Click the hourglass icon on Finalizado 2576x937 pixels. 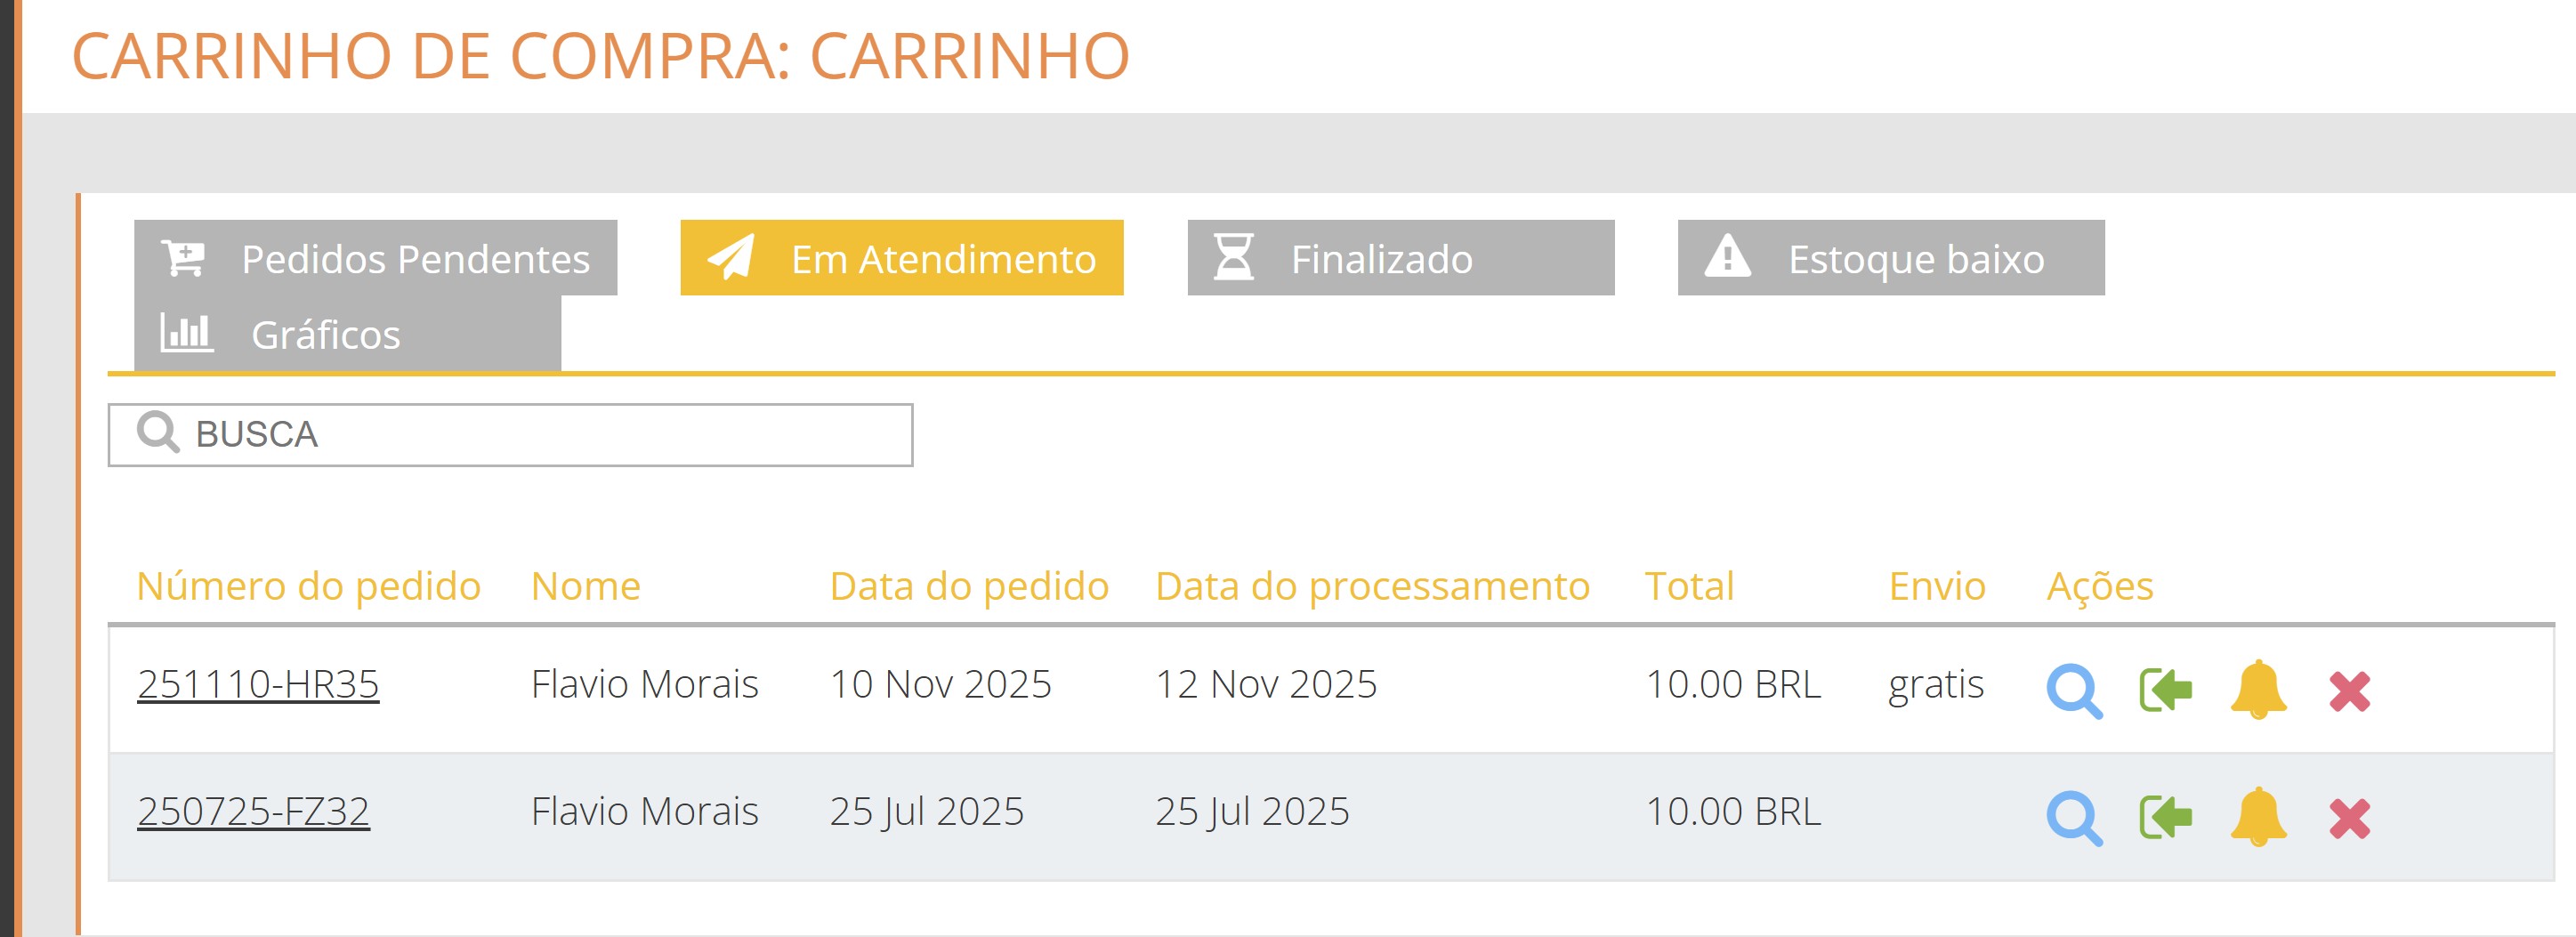1232,258
